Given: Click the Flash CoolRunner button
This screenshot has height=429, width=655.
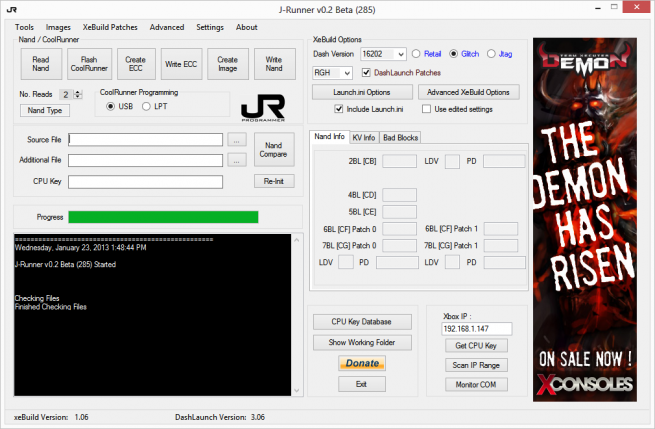Looking at the screenshot, I should coord(88,65).
